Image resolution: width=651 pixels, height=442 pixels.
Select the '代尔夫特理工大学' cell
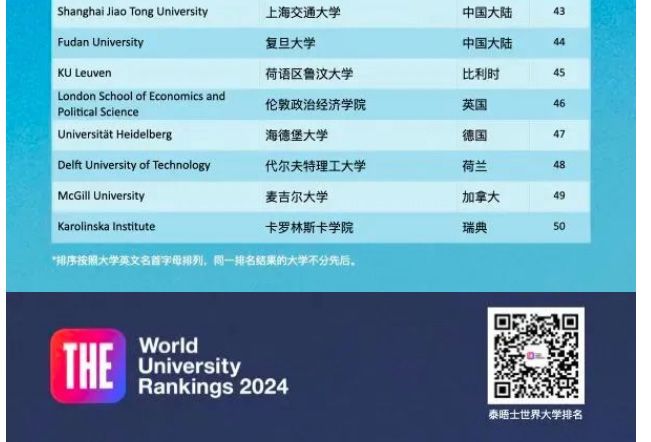click(315, 166)
